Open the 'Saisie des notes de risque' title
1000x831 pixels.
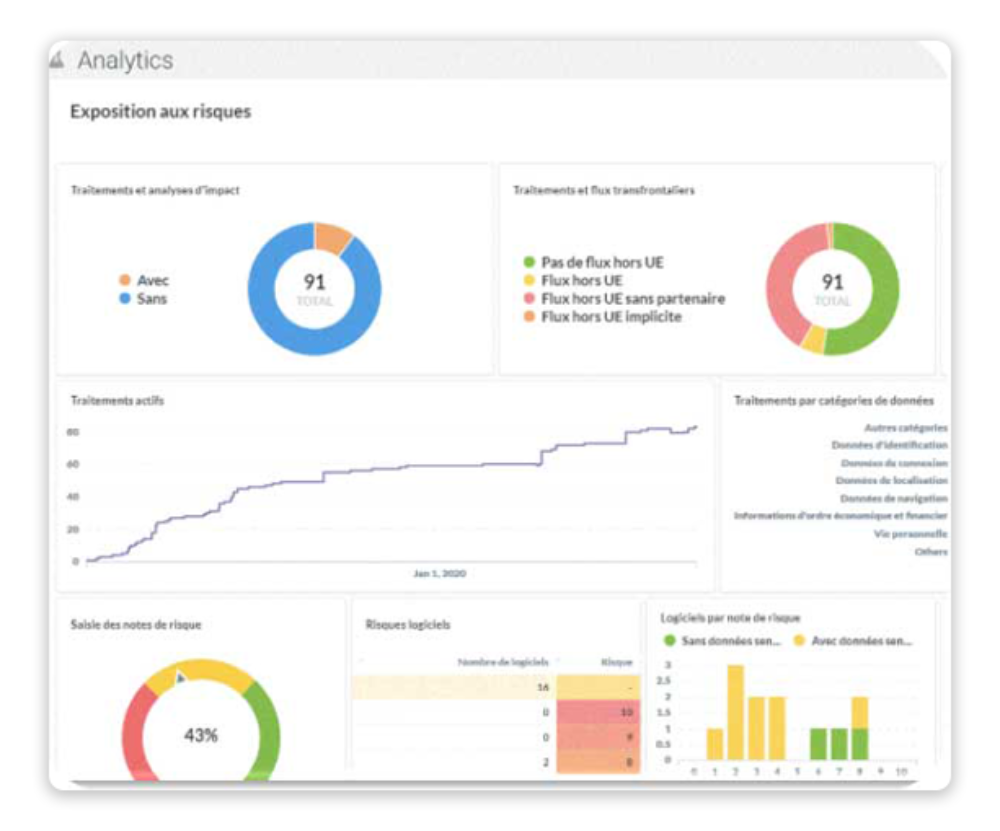pos(136,624)
